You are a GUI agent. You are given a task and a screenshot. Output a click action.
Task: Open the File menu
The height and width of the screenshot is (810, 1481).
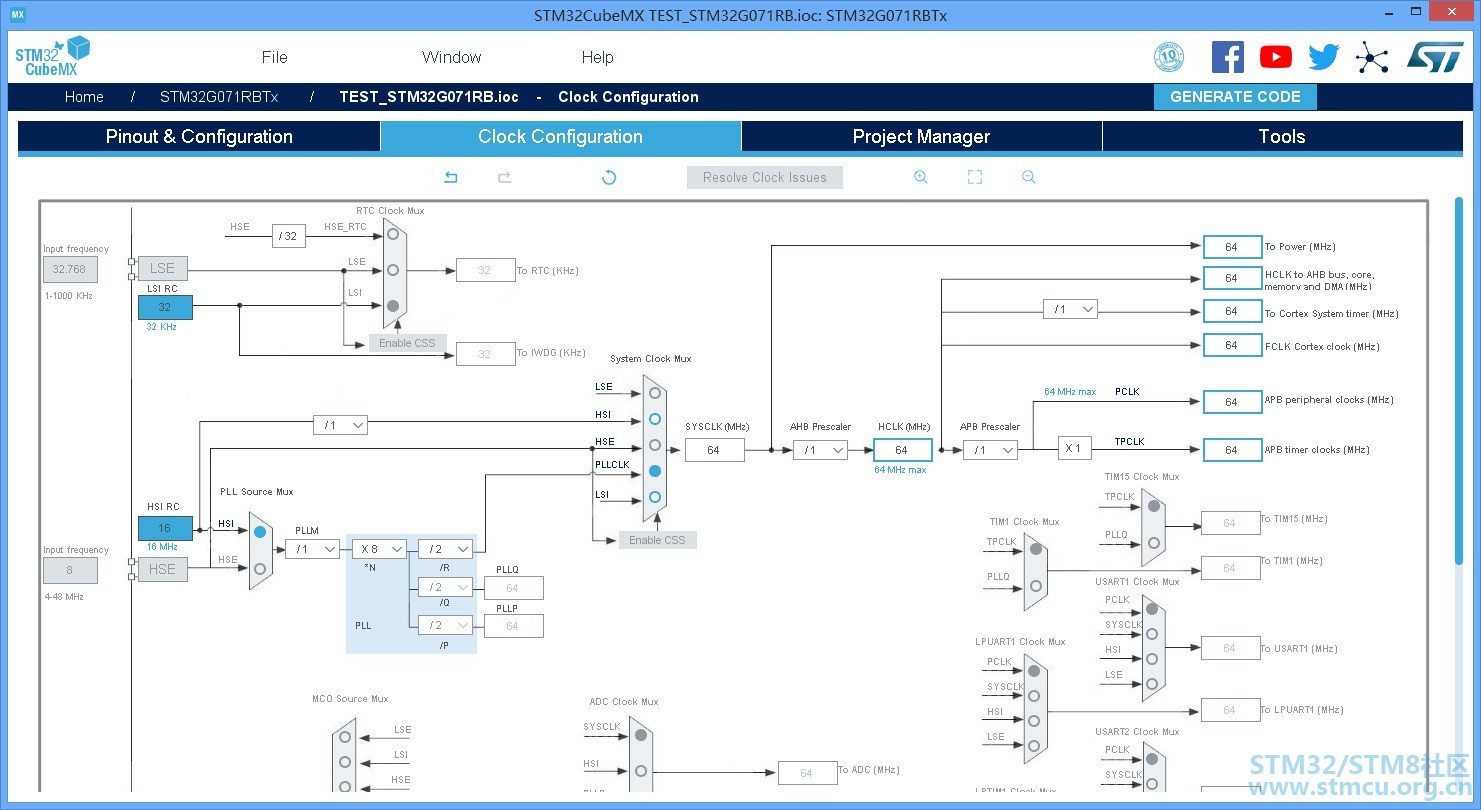click(x=274, y=57)
